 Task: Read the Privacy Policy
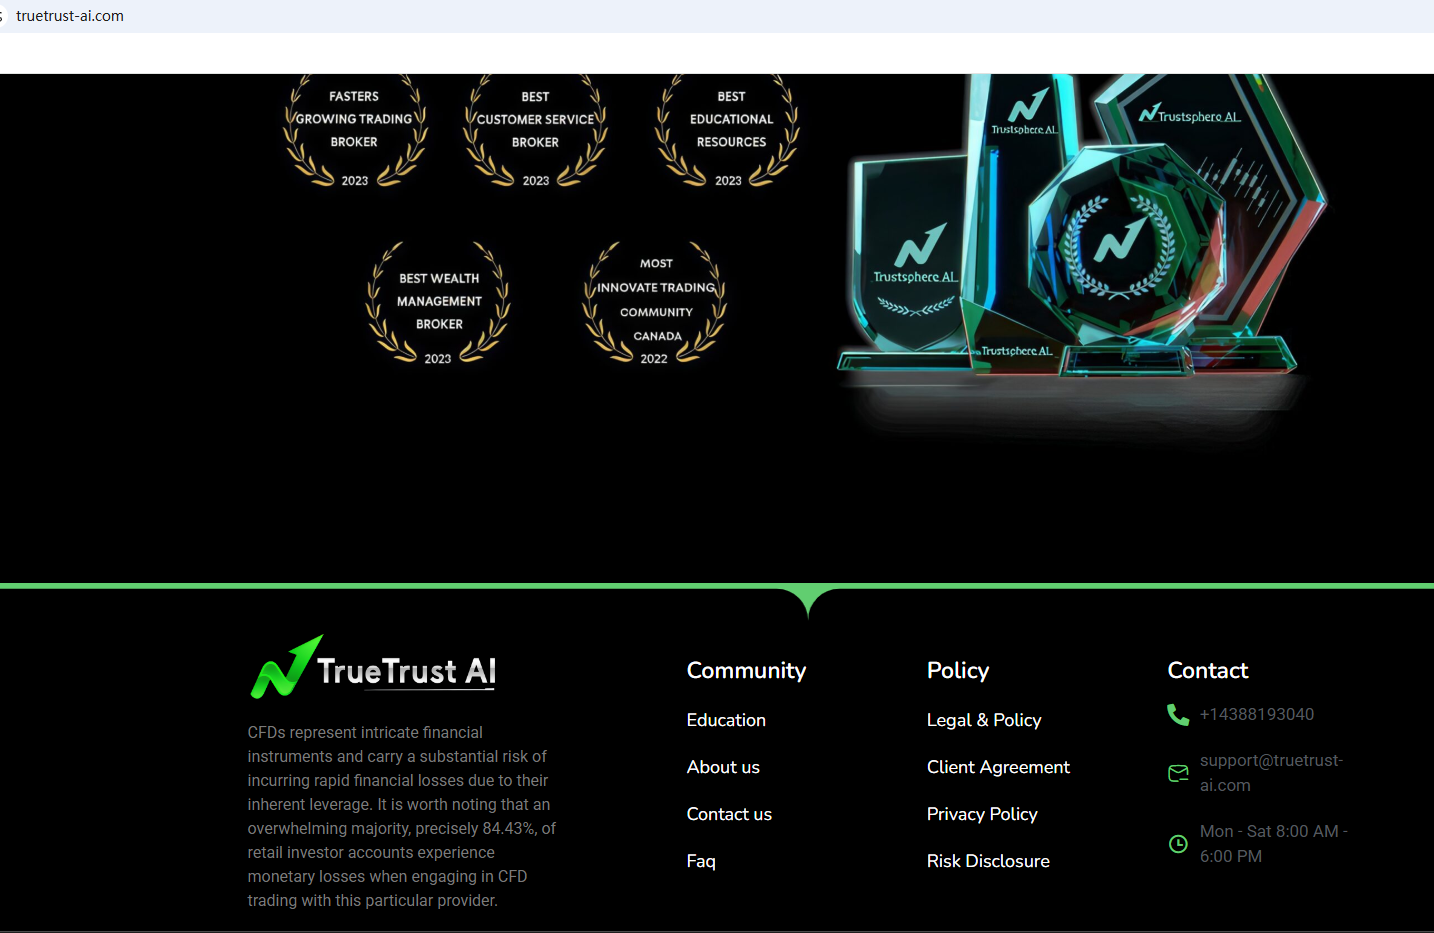(982, 814)
